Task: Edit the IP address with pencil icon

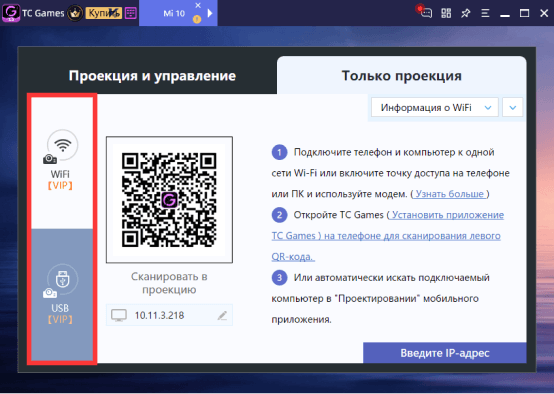Action: (222, 315)
